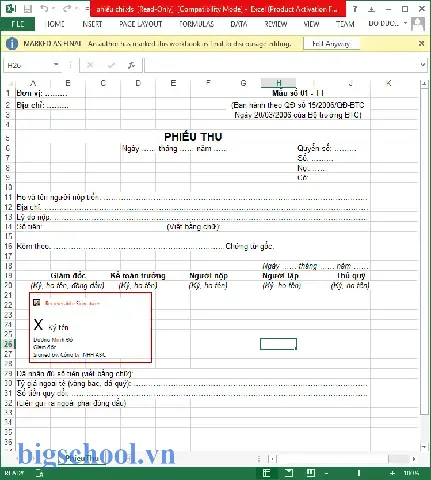Select the signature line box with X
The width and height of the screenshot is (431, 480).
pos(90,327)
